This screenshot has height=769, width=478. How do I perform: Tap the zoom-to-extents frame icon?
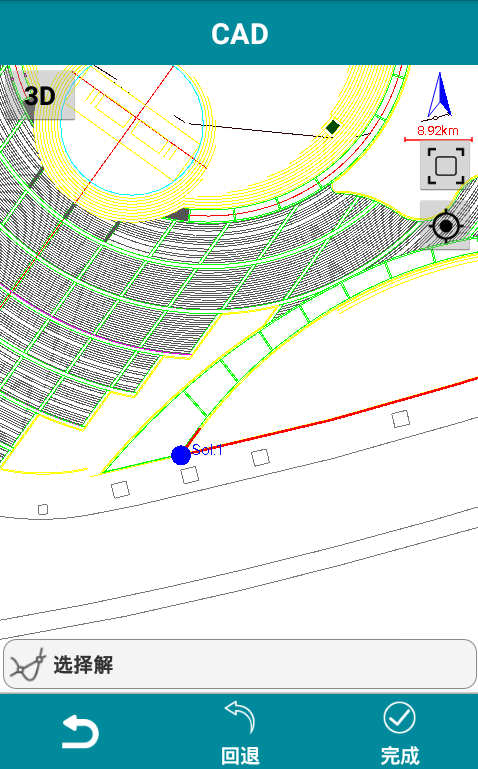pyautogui.click(x=445, y=166)
